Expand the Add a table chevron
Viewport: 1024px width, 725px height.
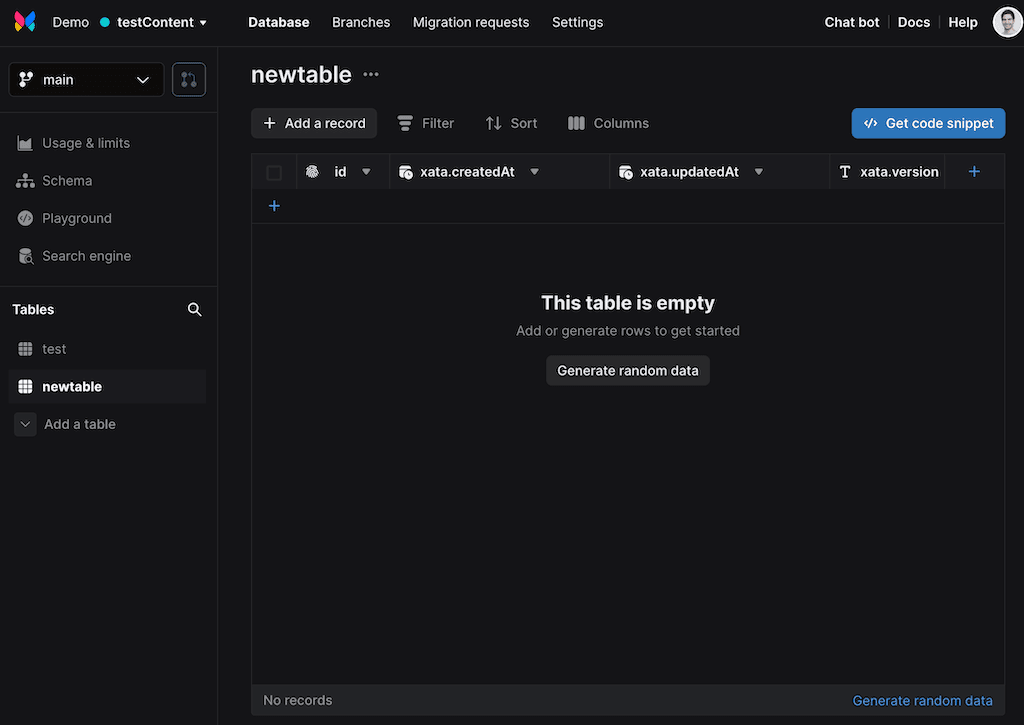(x=25, y=425)
